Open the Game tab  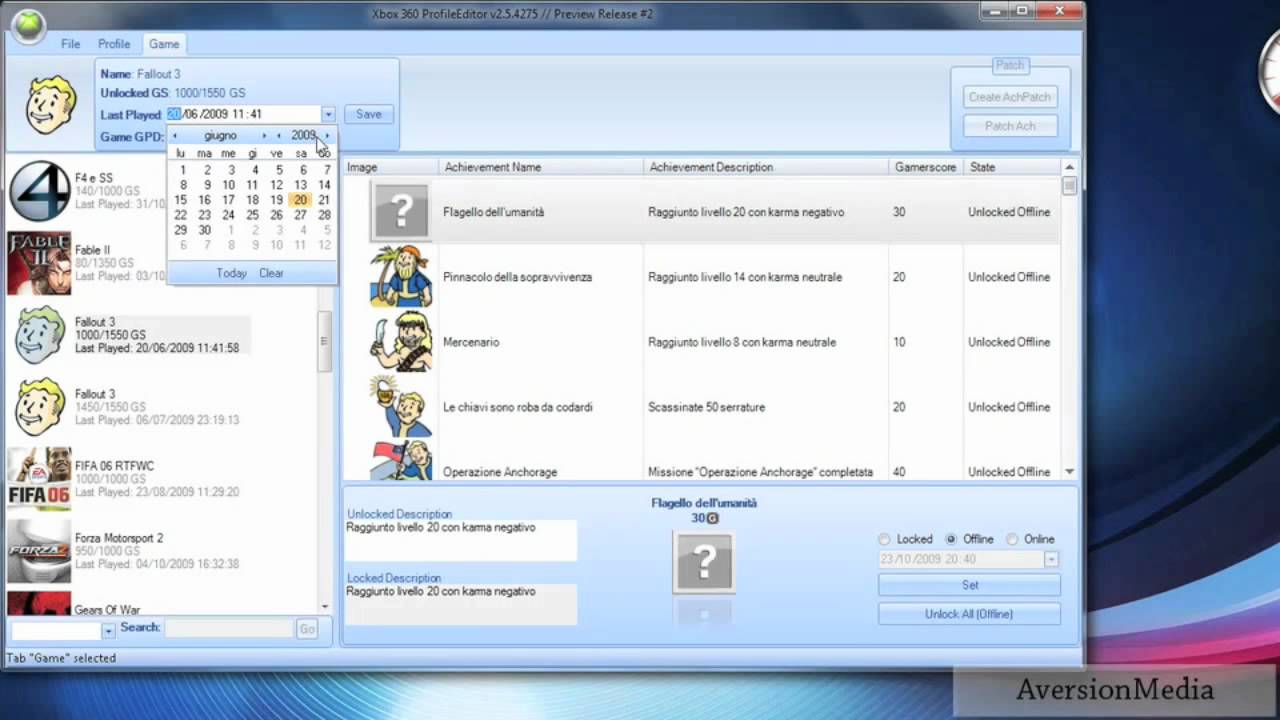tap(164, 44)
